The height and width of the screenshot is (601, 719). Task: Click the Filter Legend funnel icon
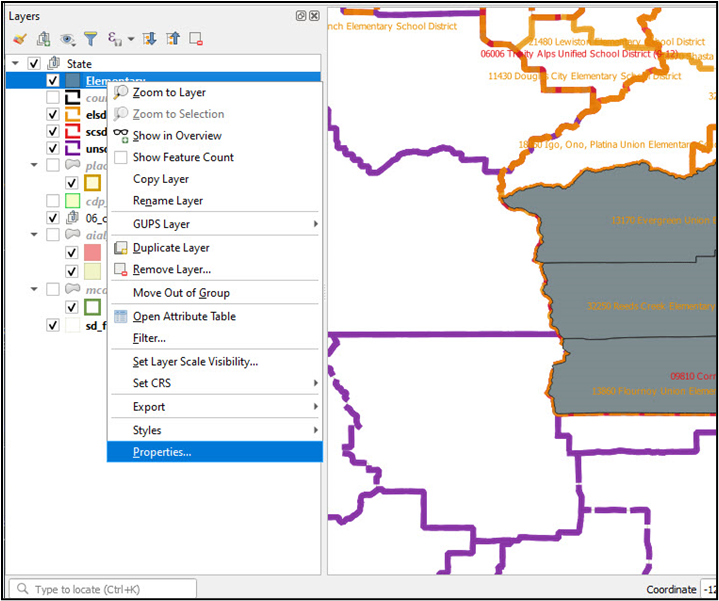[90, 39]
